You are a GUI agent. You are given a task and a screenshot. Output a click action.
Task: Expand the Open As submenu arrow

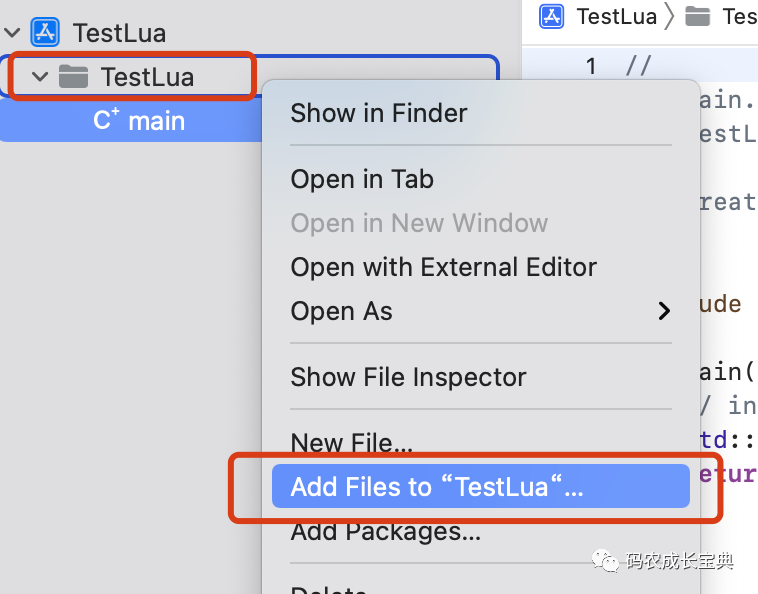663,311
